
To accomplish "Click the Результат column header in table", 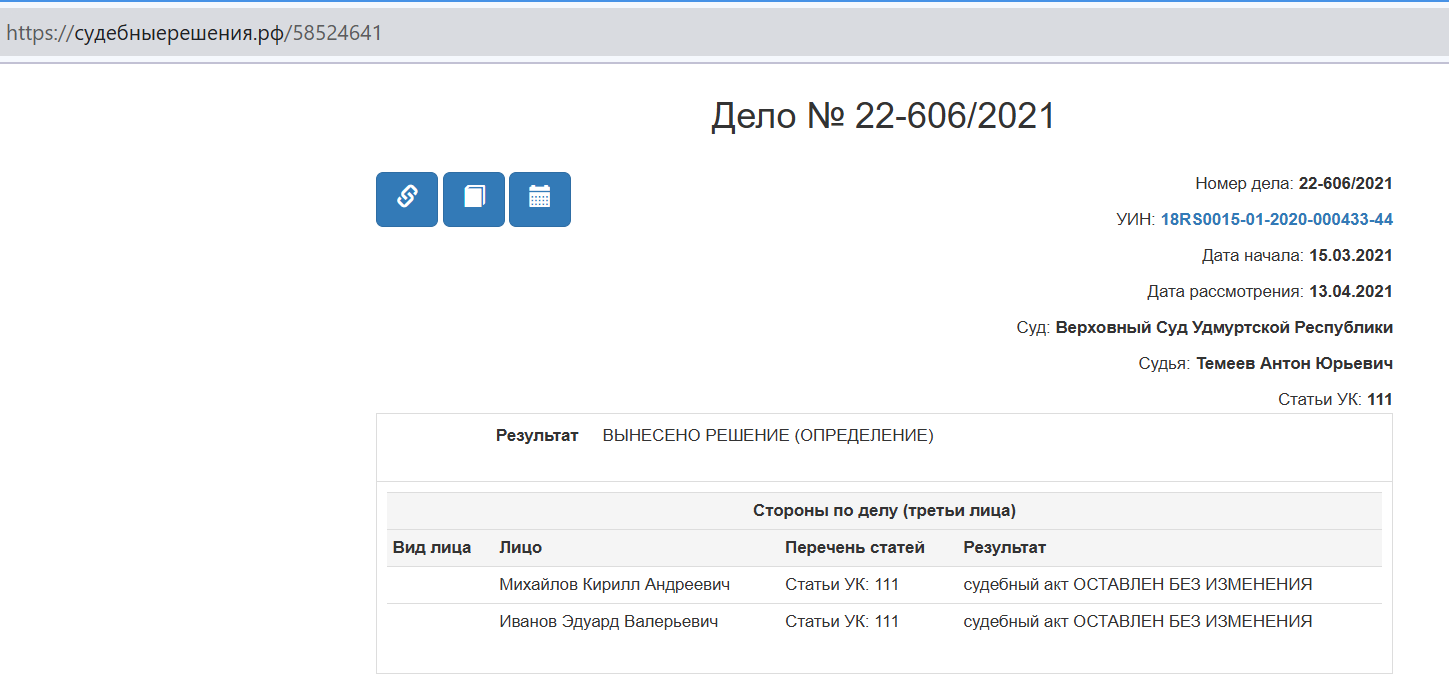I will (x=1005, y=548).
